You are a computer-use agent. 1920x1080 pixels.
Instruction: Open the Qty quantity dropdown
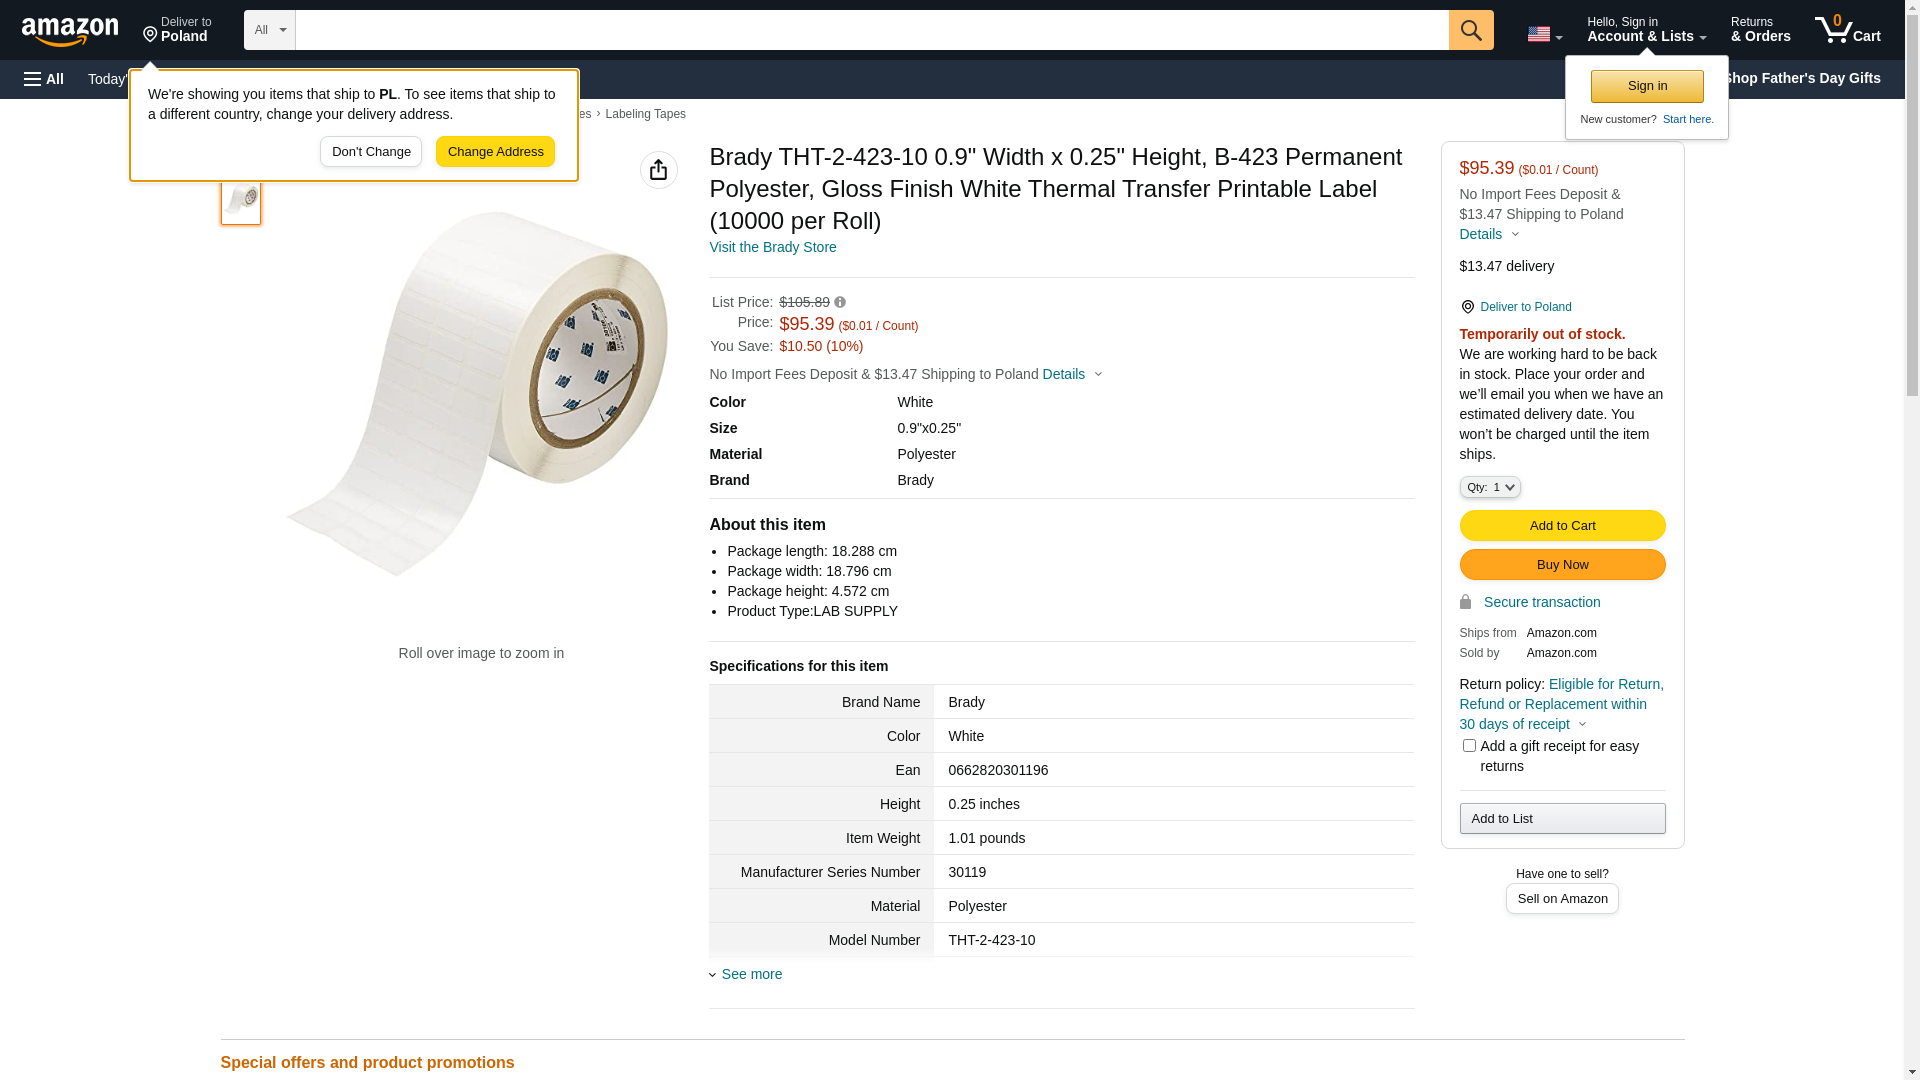1490,487
